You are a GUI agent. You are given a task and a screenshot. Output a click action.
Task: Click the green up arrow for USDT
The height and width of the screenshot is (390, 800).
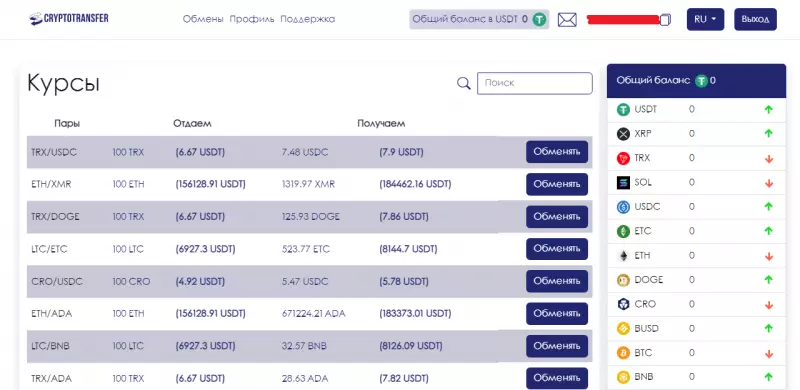[x=769, y=110]
